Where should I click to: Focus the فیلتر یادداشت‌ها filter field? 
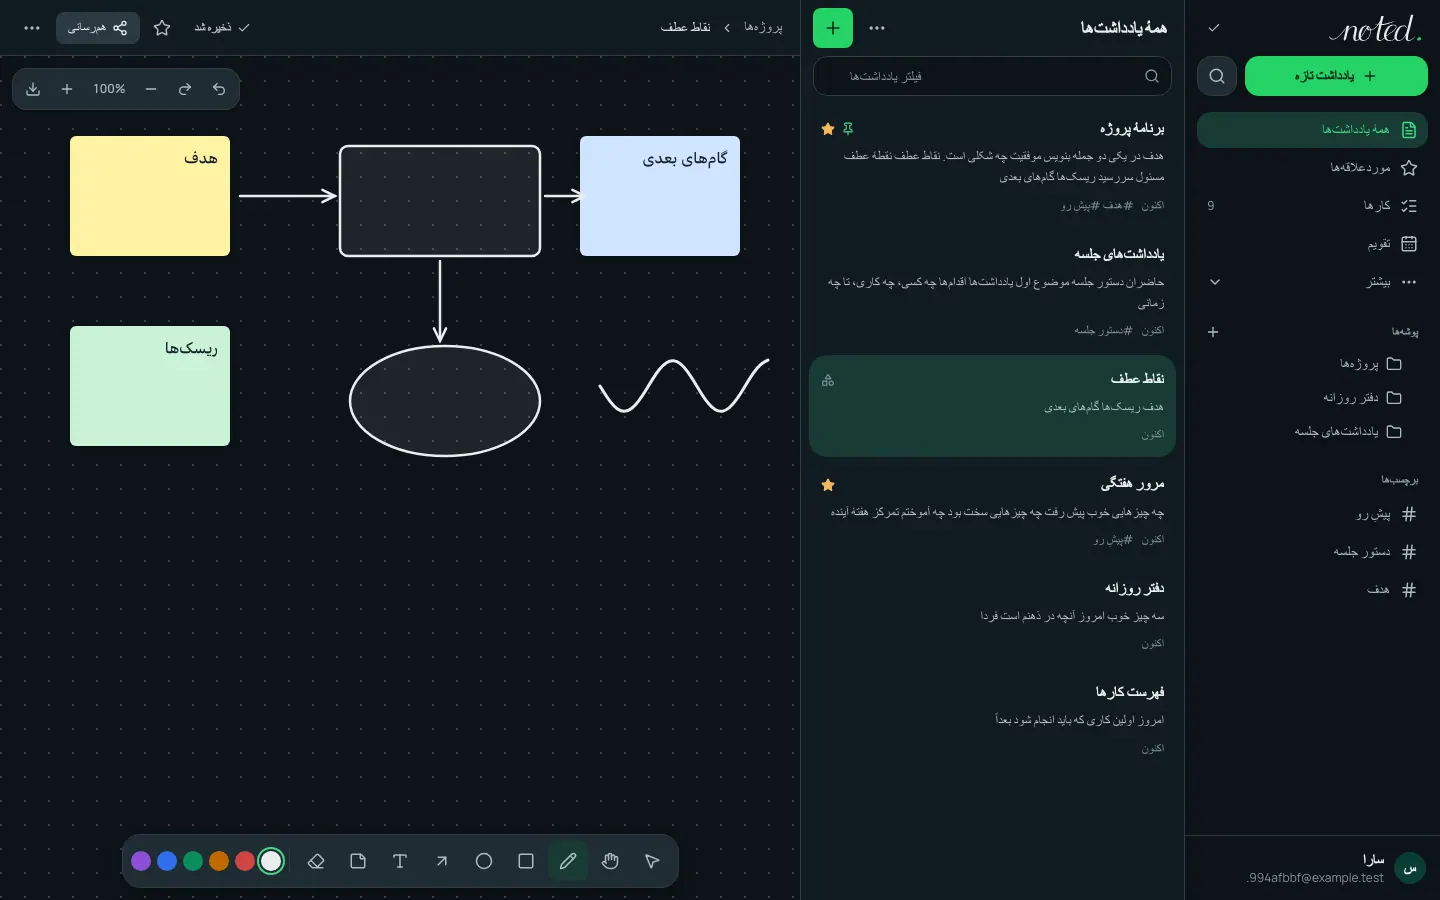pyautogui.click(x=992, y=76)
